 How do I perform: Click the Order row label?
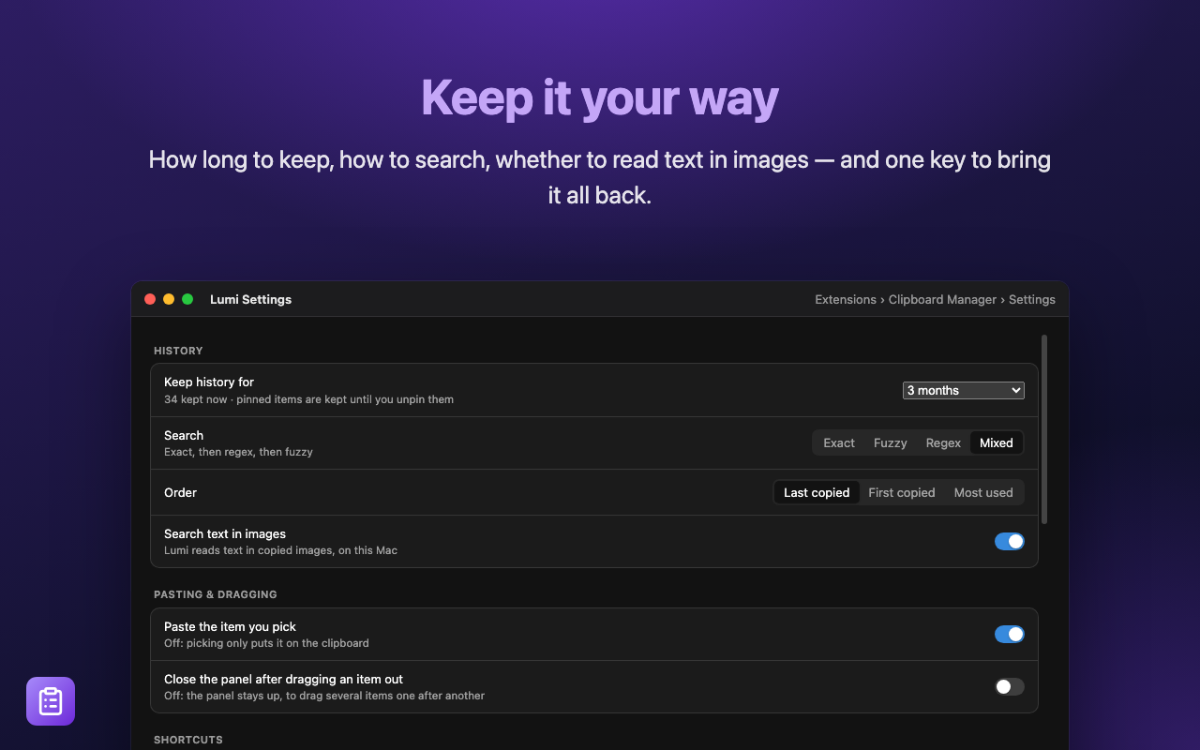coord(180,493)
